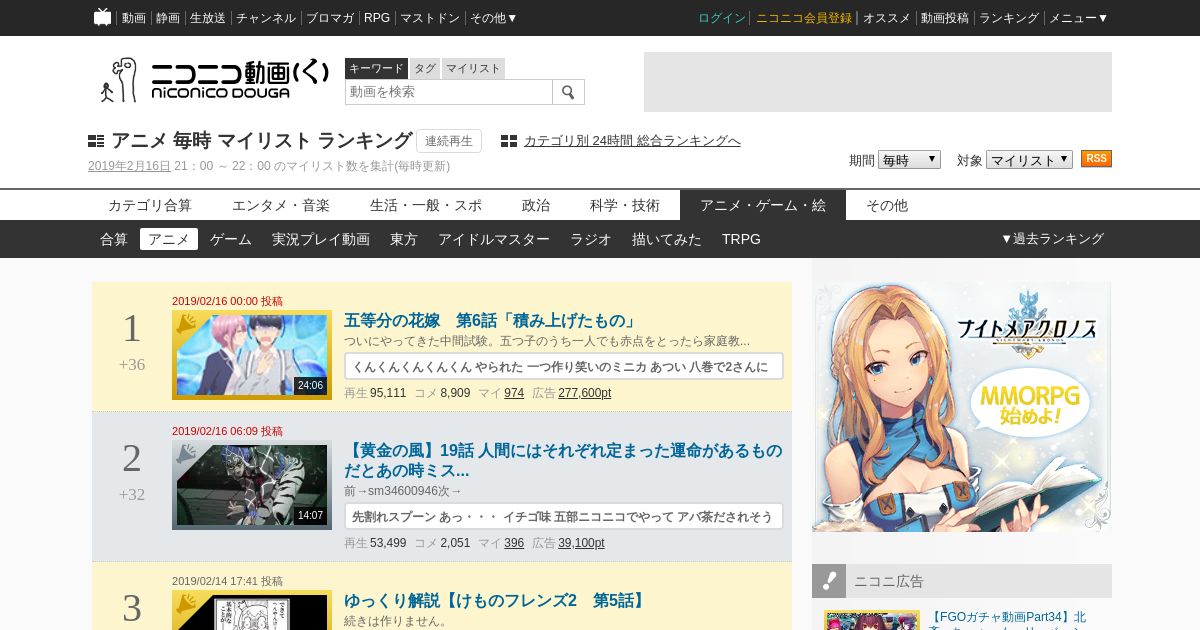This screenshot has height=630, width=1200.
Task: Click 広告 39,100pt link
Action: [x=581, y=543]
